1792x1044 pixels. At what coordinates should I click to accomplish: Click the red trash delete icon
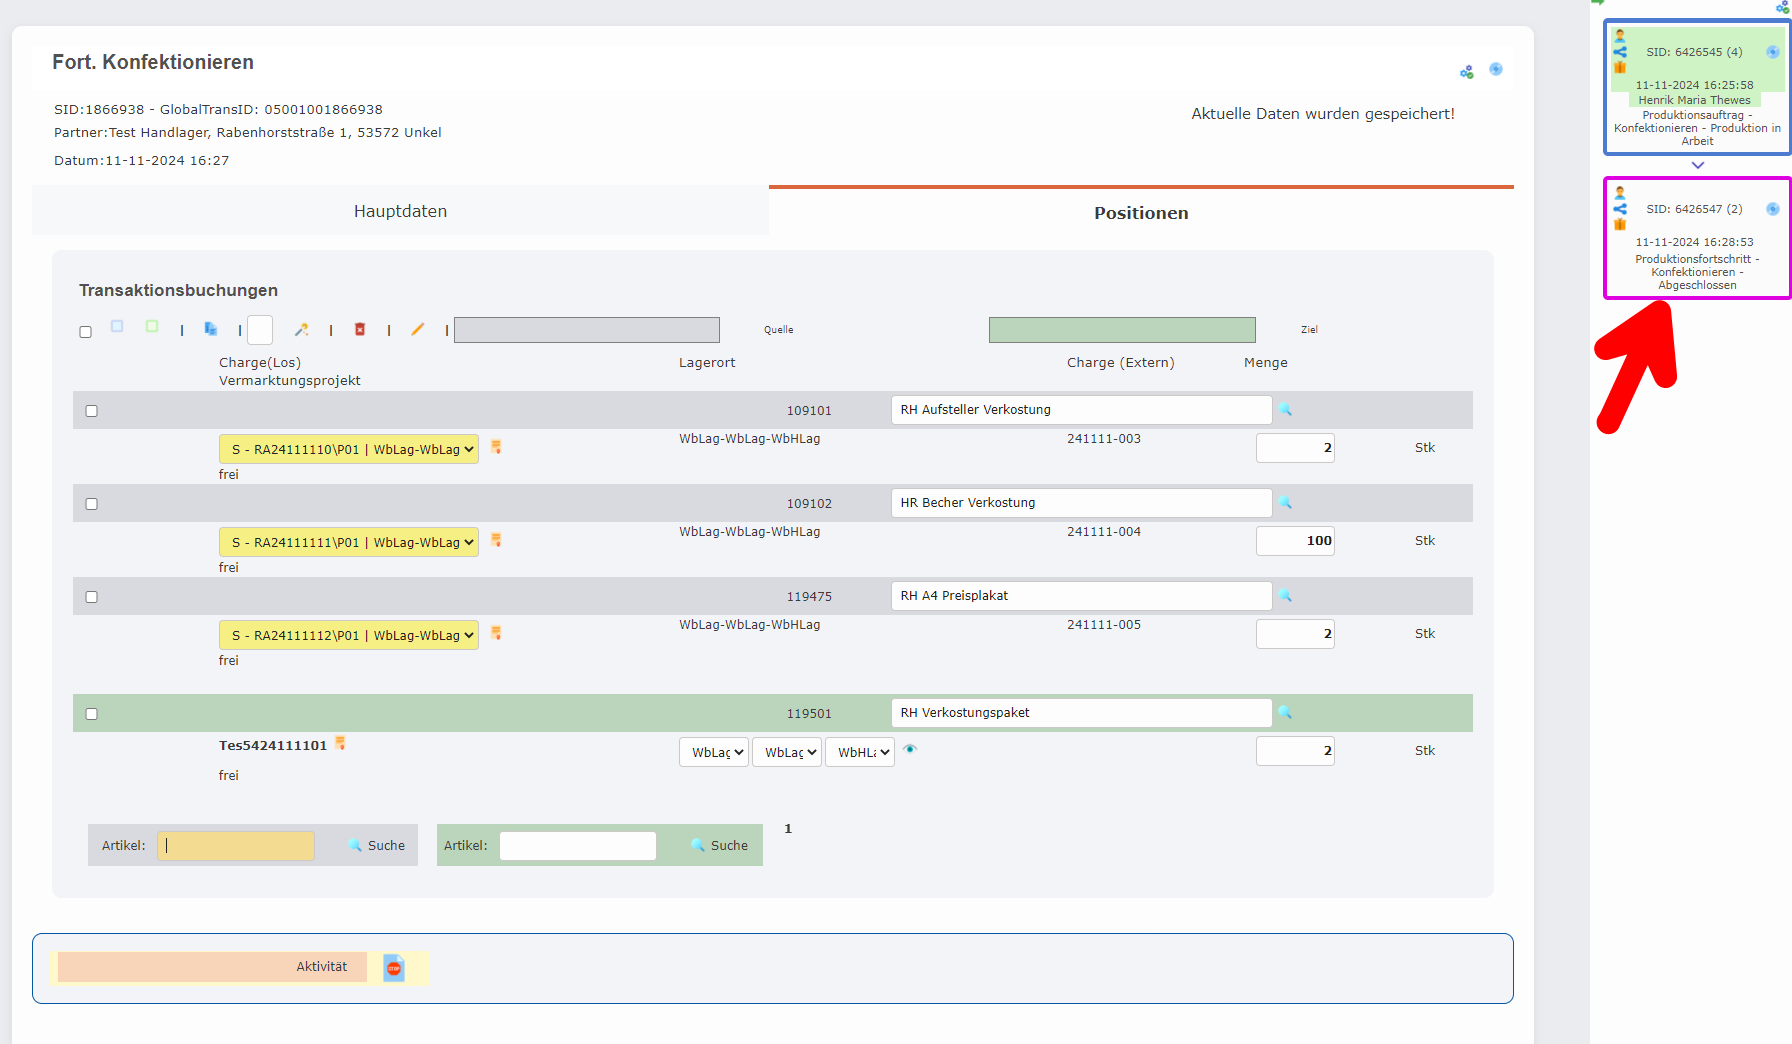pos(360,329)
